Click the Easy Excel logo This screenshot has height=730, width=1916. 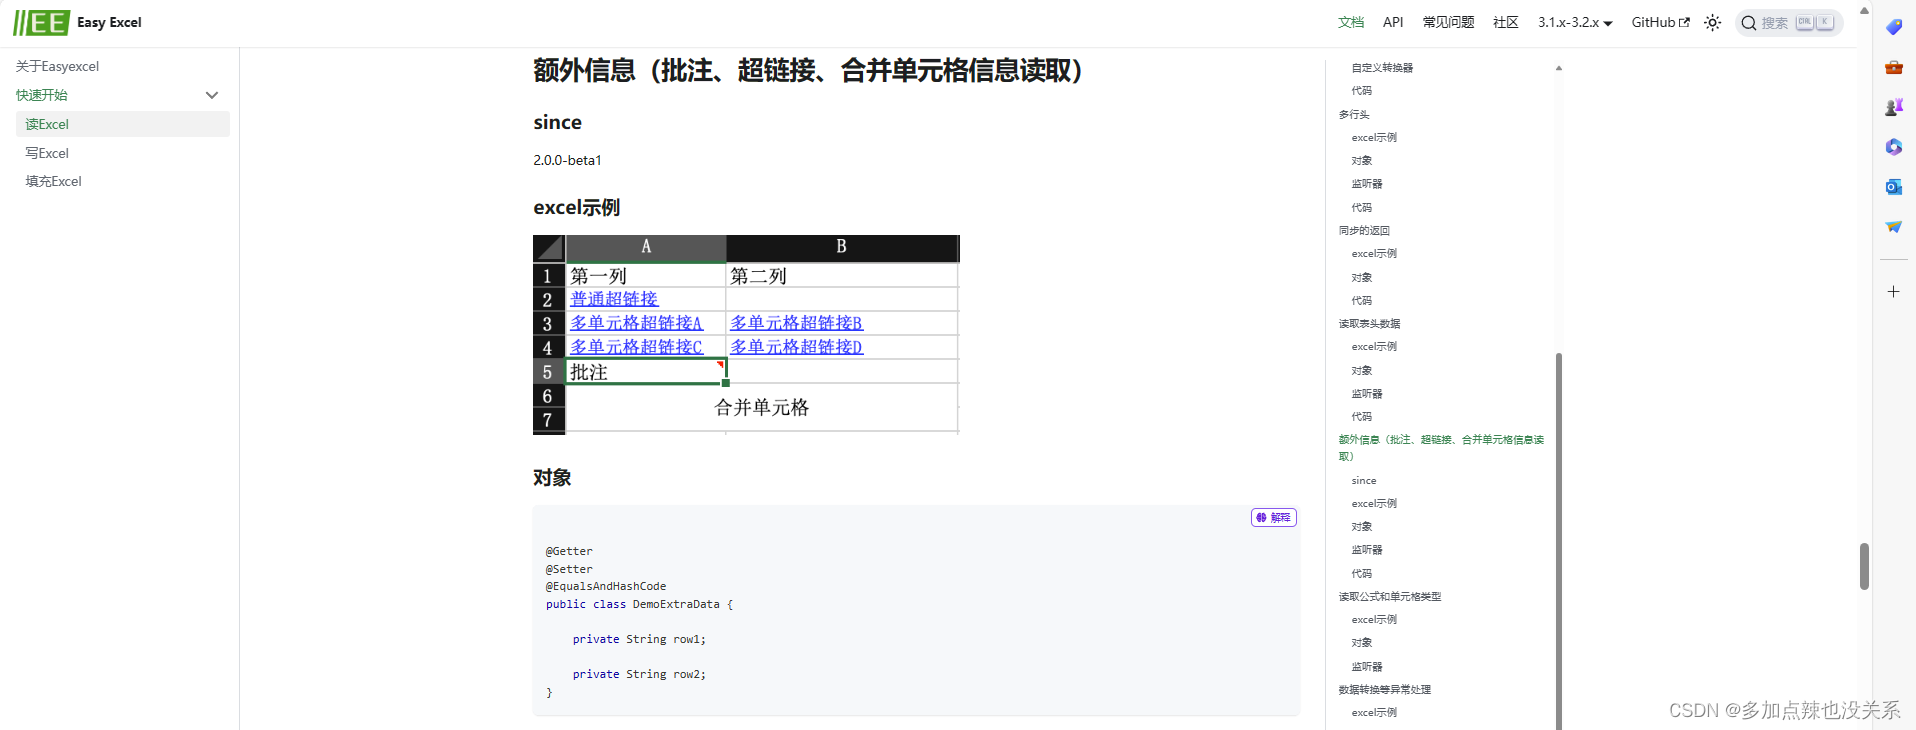tap(41, 22)
